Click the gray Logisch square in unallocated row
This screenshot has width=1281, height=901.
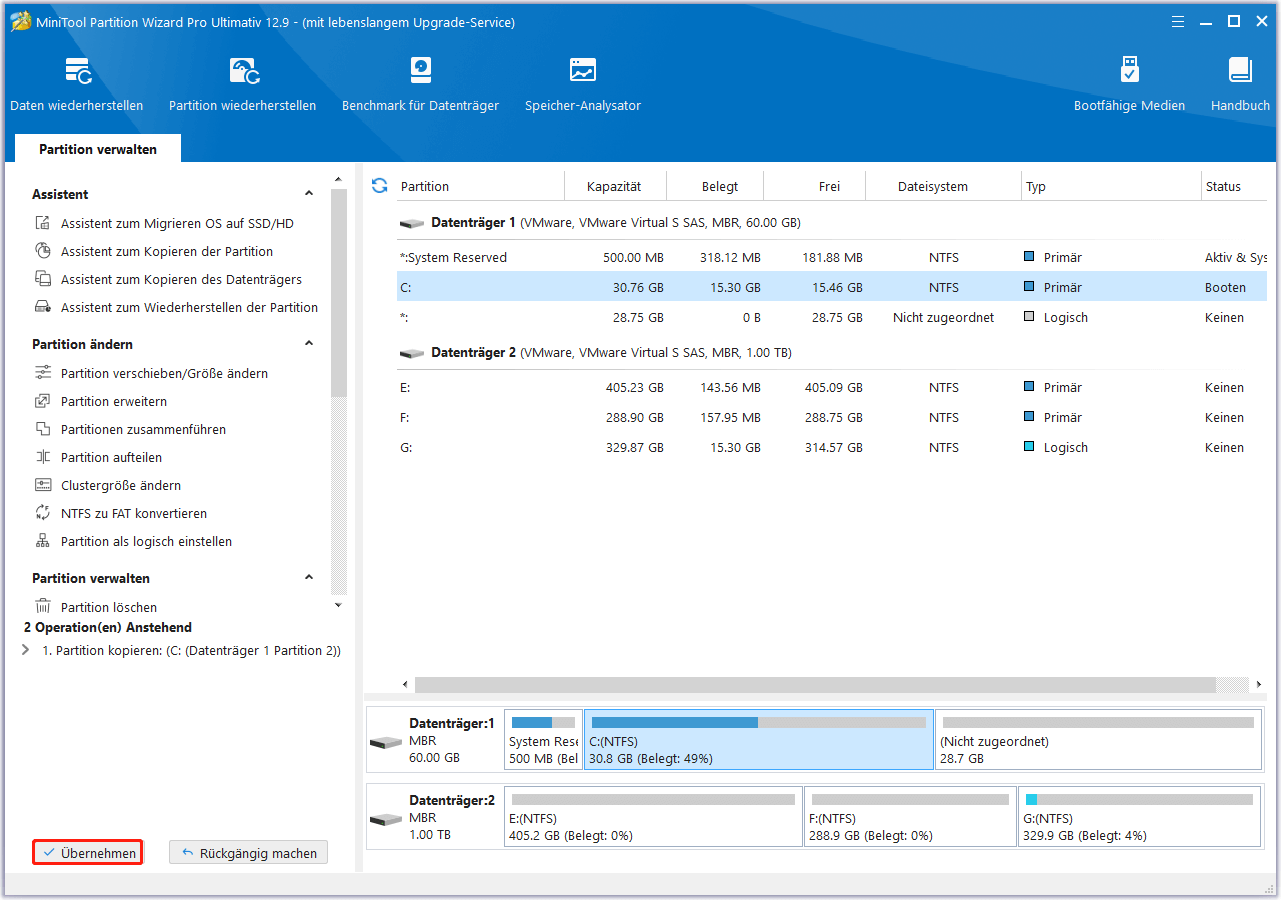(x=1030, y=318)
